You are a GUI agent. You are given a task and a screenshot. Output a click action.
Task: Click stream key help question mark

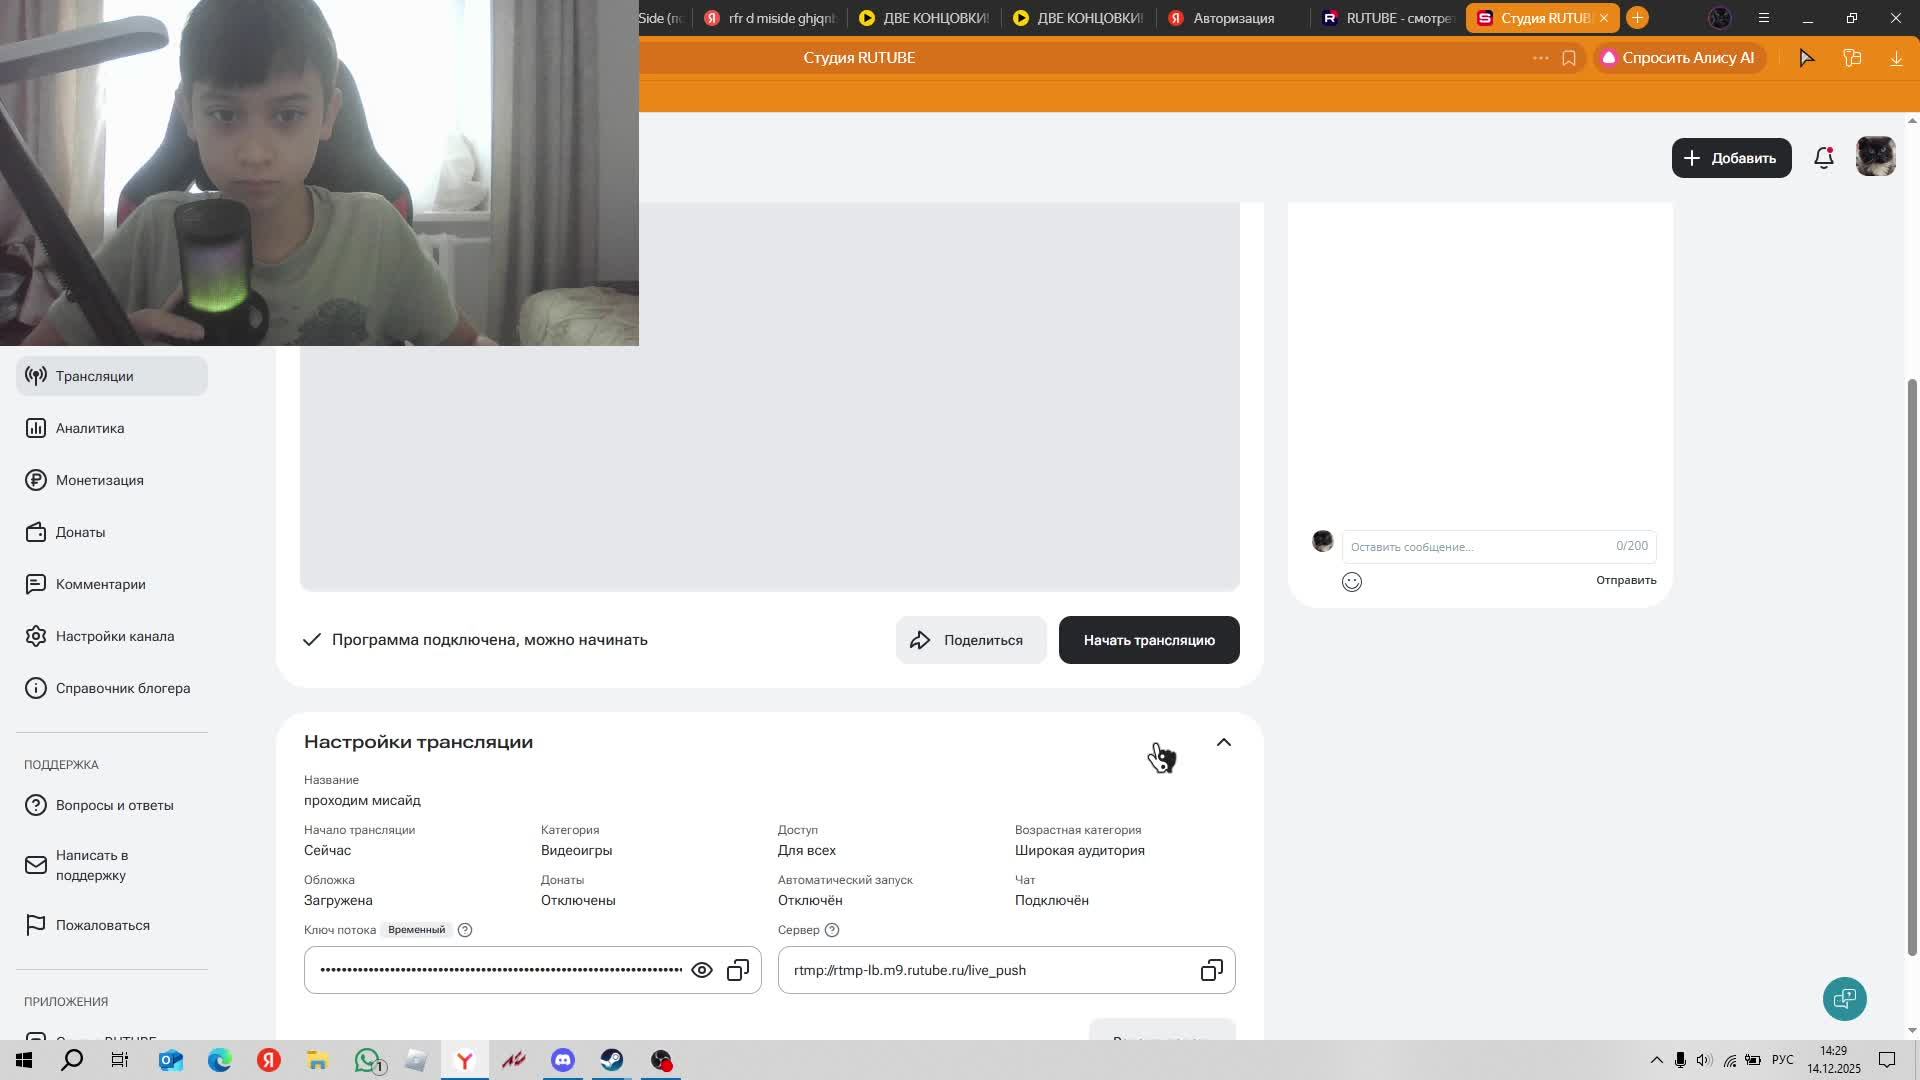point(465,930)
